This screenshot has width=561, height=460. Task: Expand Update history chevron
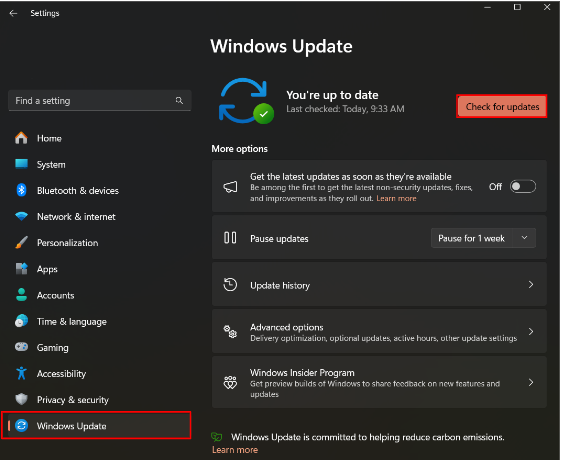point(531,285)
